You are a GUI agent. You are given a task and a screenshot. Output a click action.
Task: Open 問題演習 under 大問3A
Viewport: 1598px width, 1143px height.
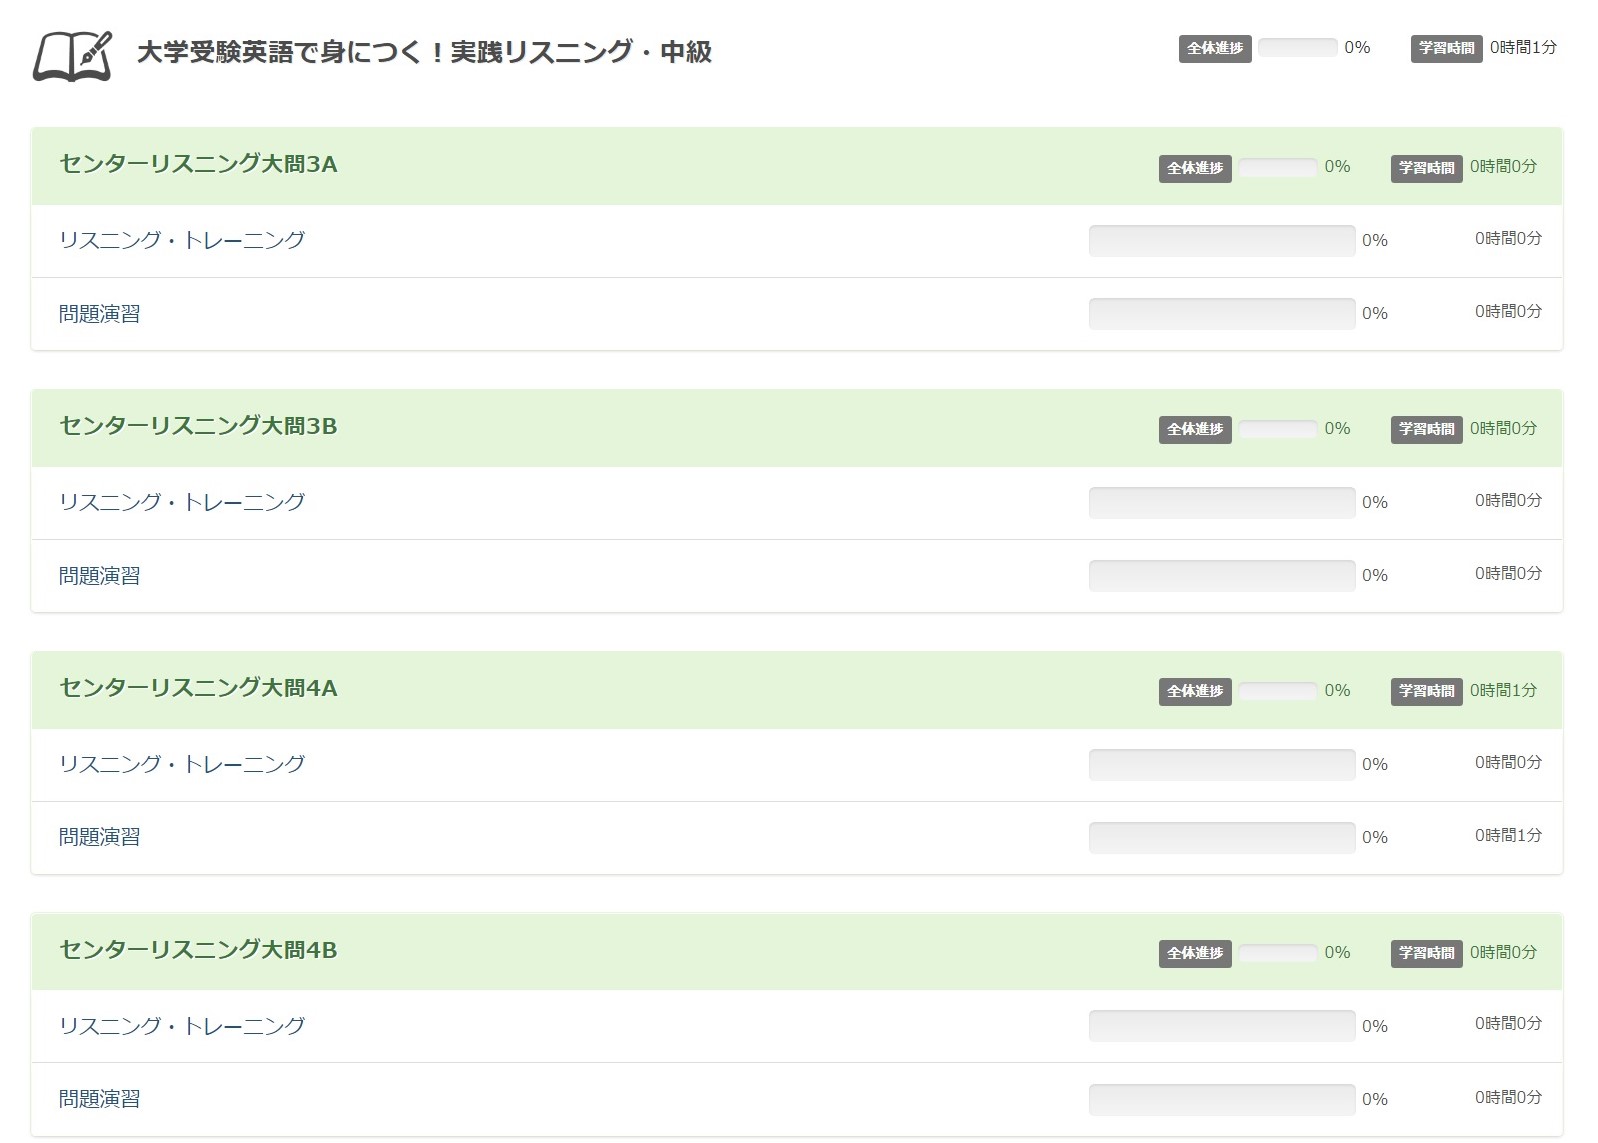click(100, 314)
